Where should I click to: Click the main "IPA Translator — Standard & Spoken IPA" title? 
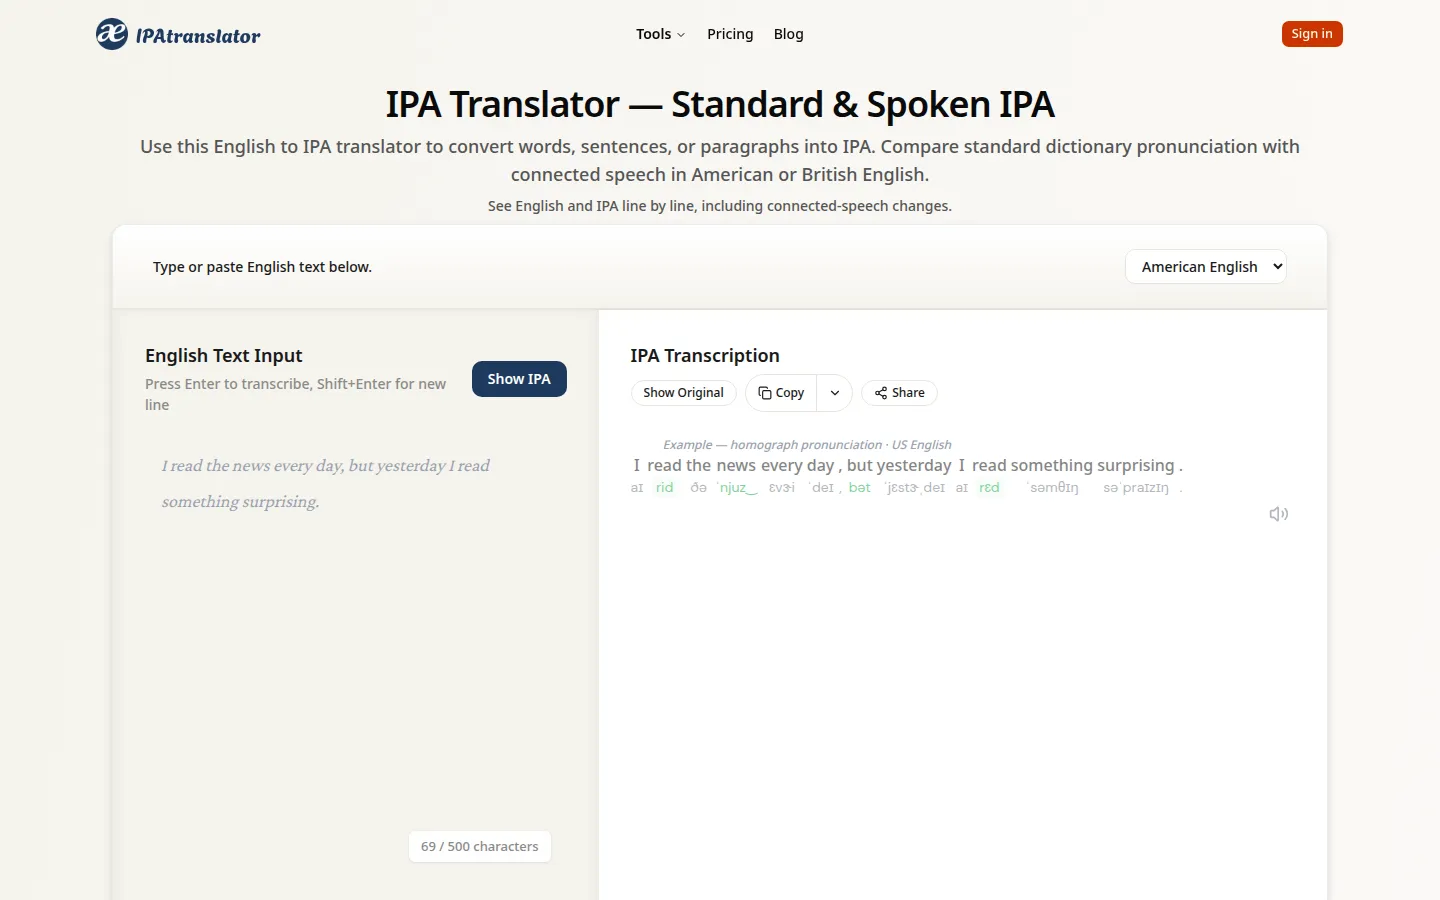[x=720, y=104]
